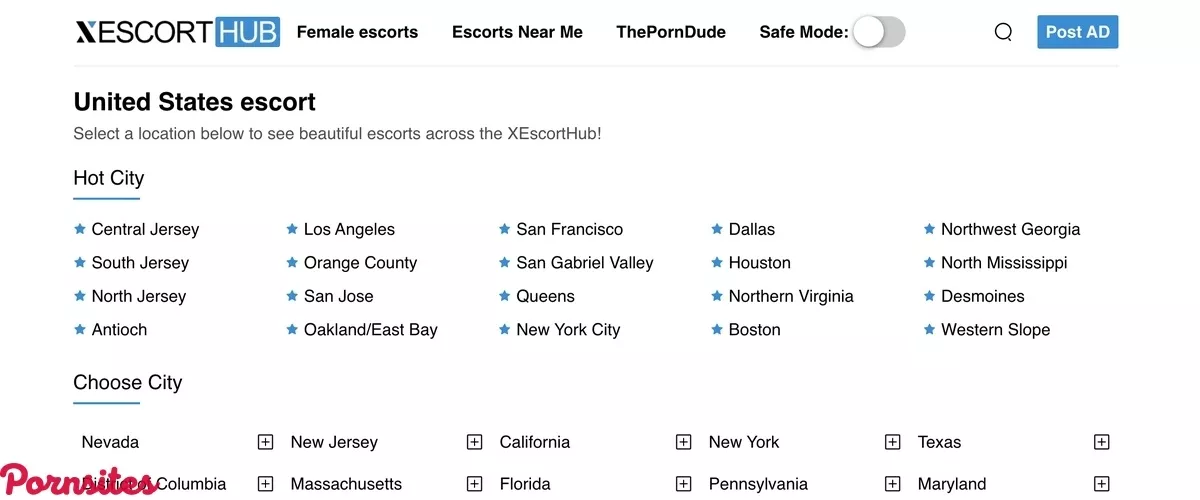The width and height of the screenshot is (1200, 500).
Task: Open Escorts Near Me menu item
Action: (517, 32)
